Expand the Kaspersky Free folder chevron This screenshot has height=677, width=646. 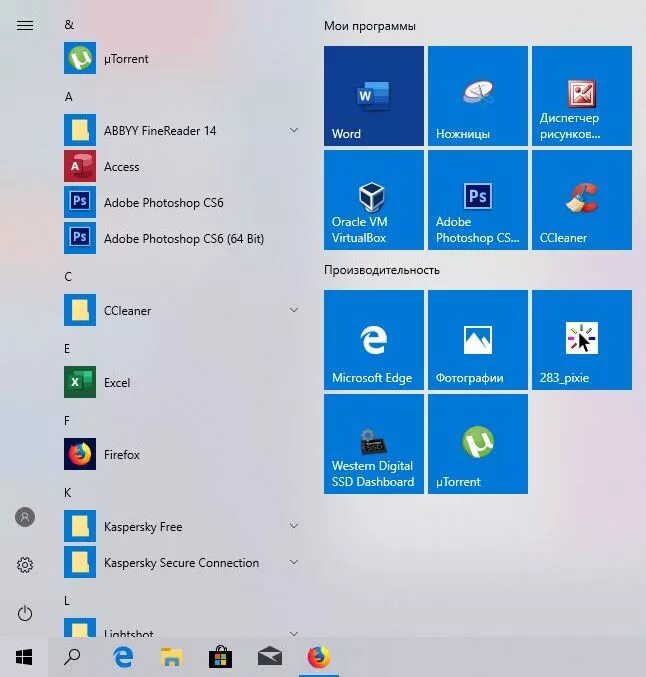pyautogui.click(x=294, y=525)
